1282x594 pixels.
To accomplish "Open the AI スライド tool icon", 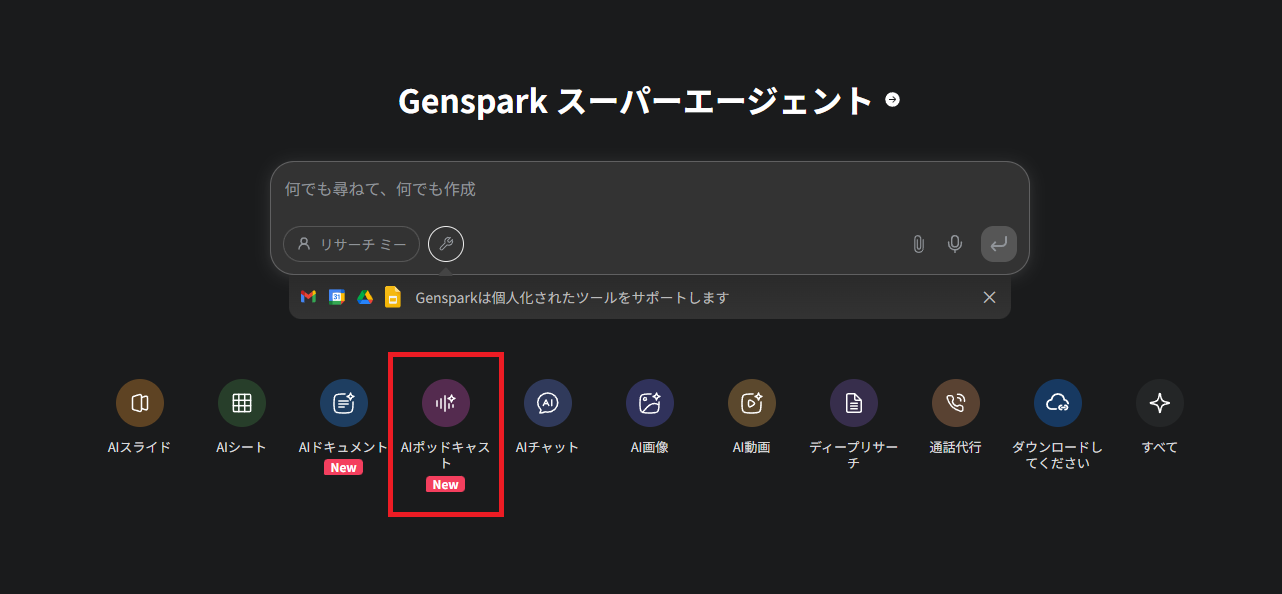I will 140,403.
